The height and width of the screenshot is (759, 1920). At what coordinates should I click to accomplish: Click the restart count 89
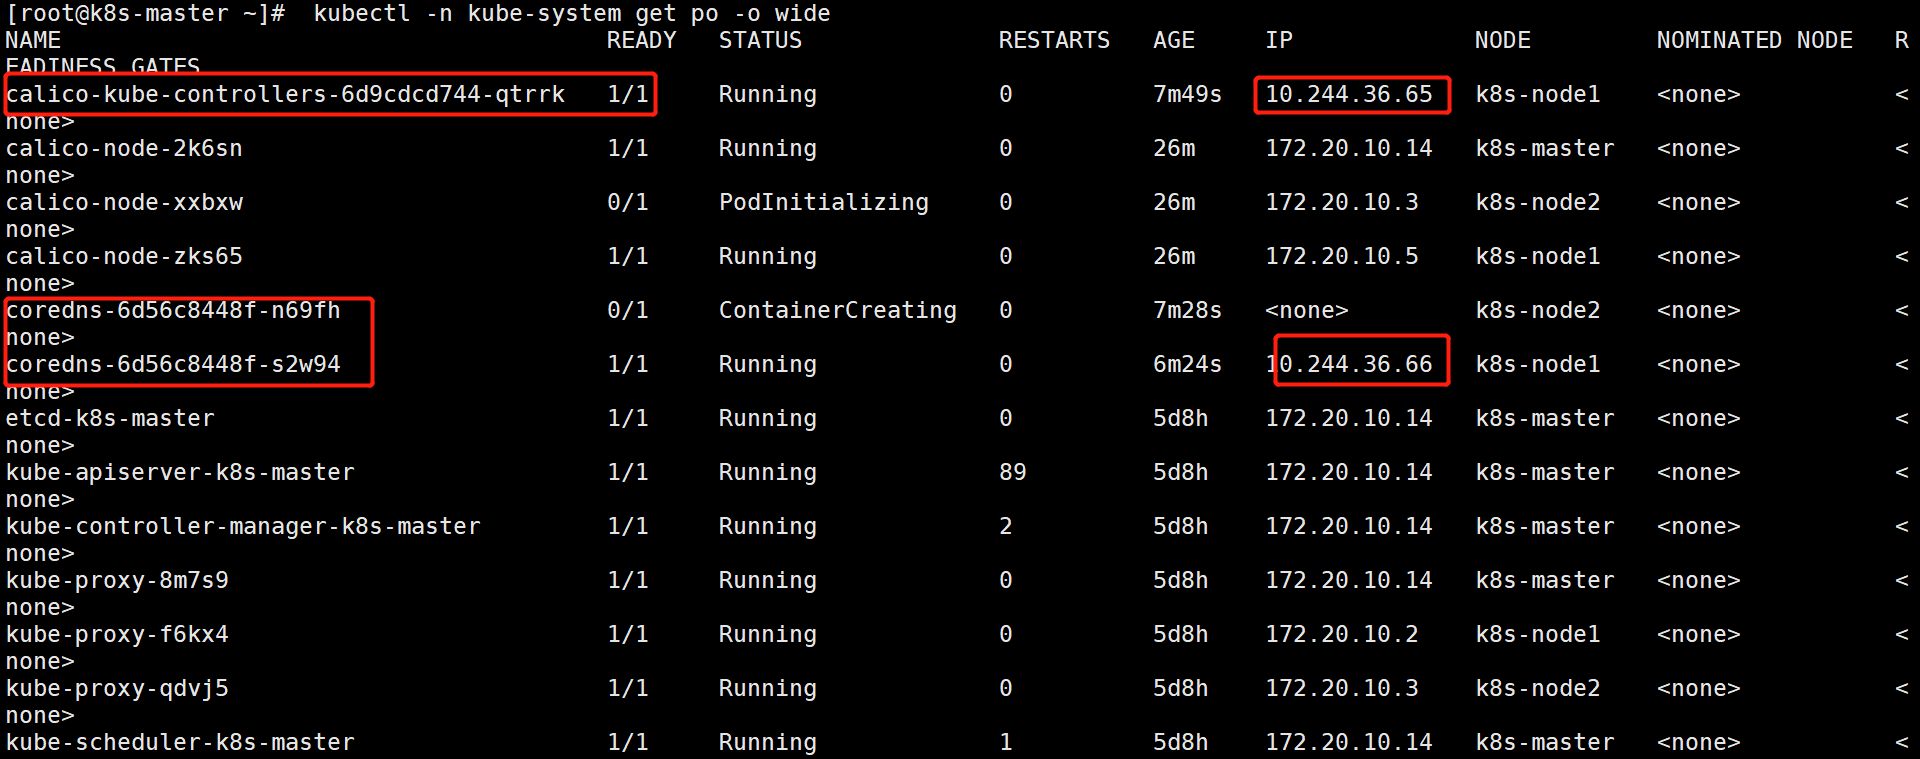[x=1012, y=472]
